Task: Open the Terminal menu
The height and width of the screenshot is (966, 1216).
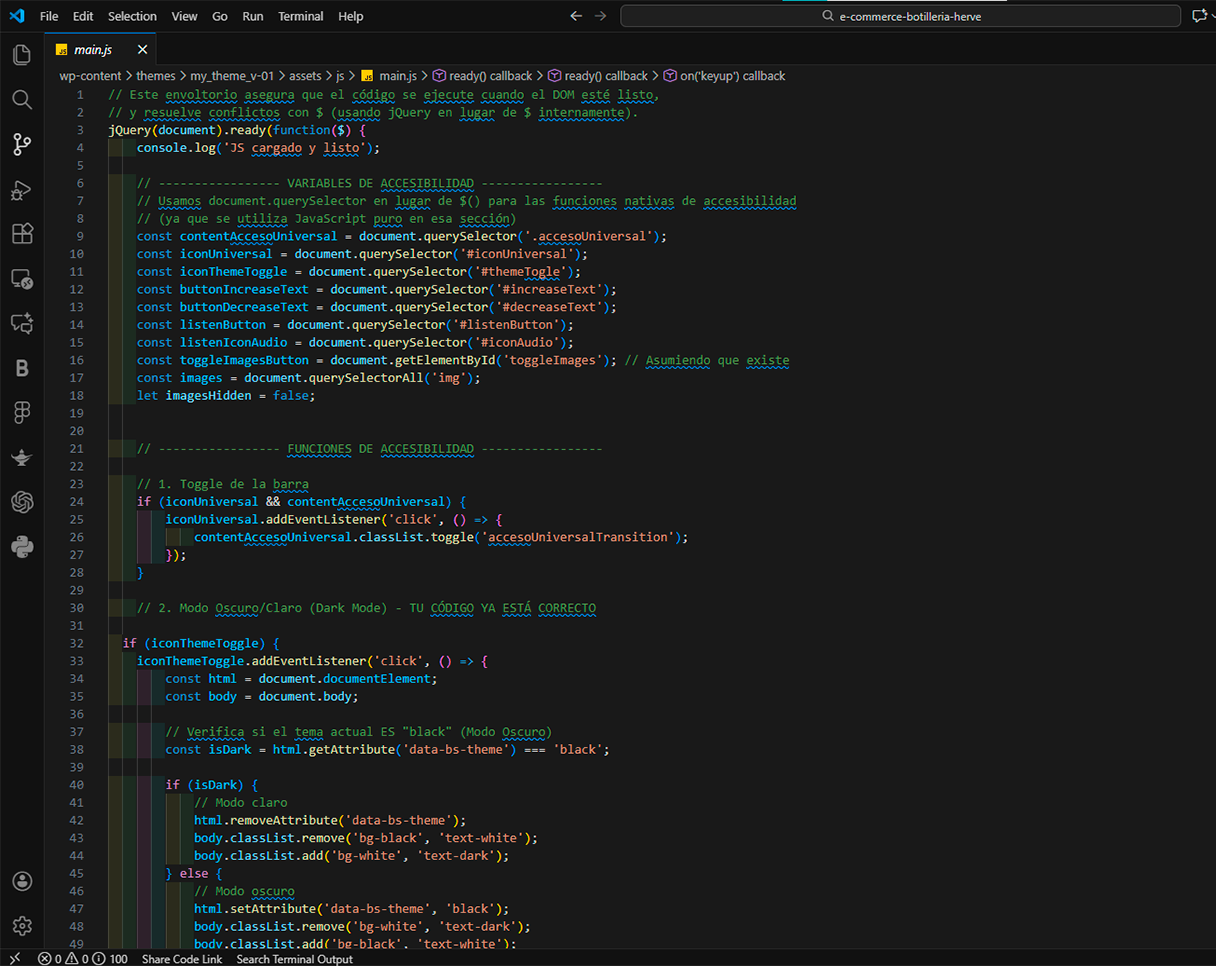Action: pos(300,16)
